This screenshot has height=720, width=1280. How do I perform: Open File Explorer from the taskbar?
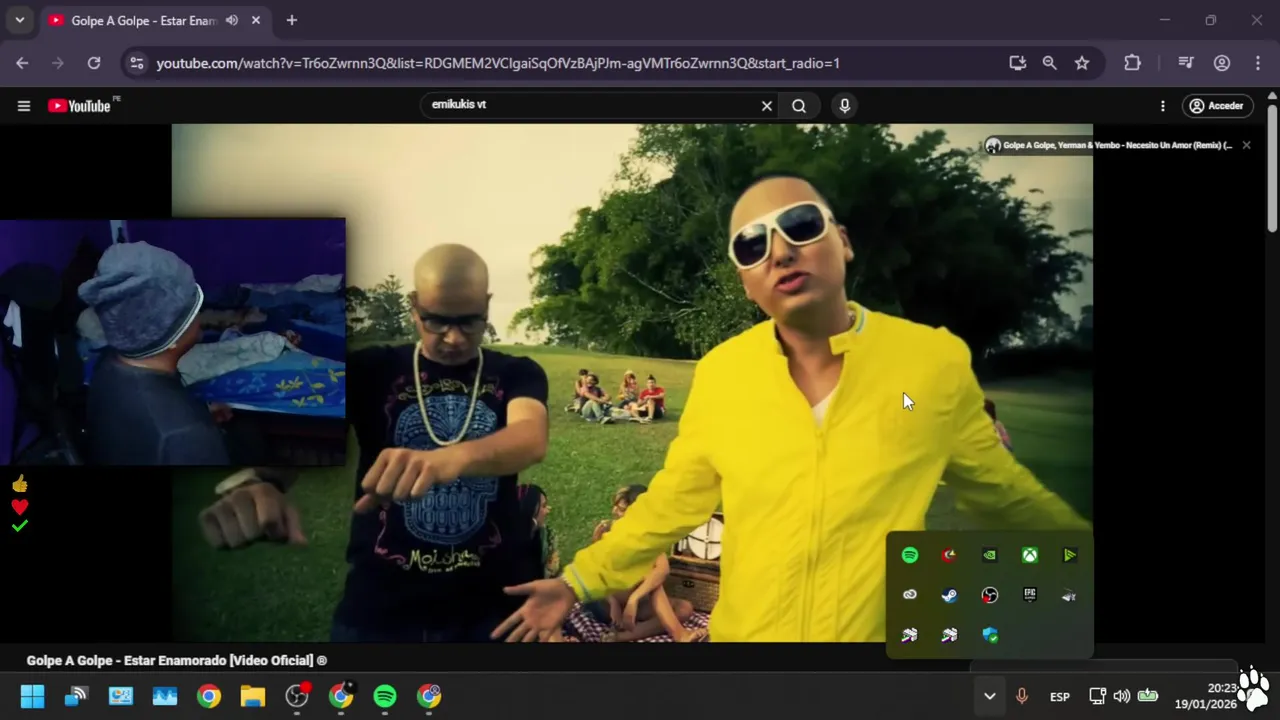tap(253, 696)
